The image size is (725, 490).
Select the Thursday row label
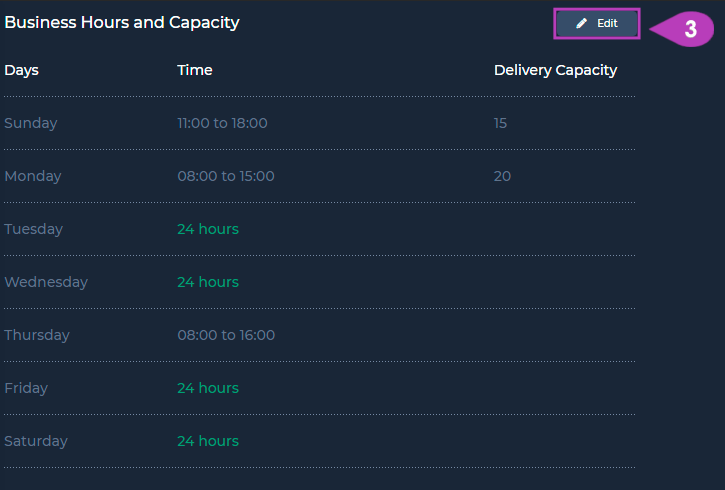[x=37, y=335]
